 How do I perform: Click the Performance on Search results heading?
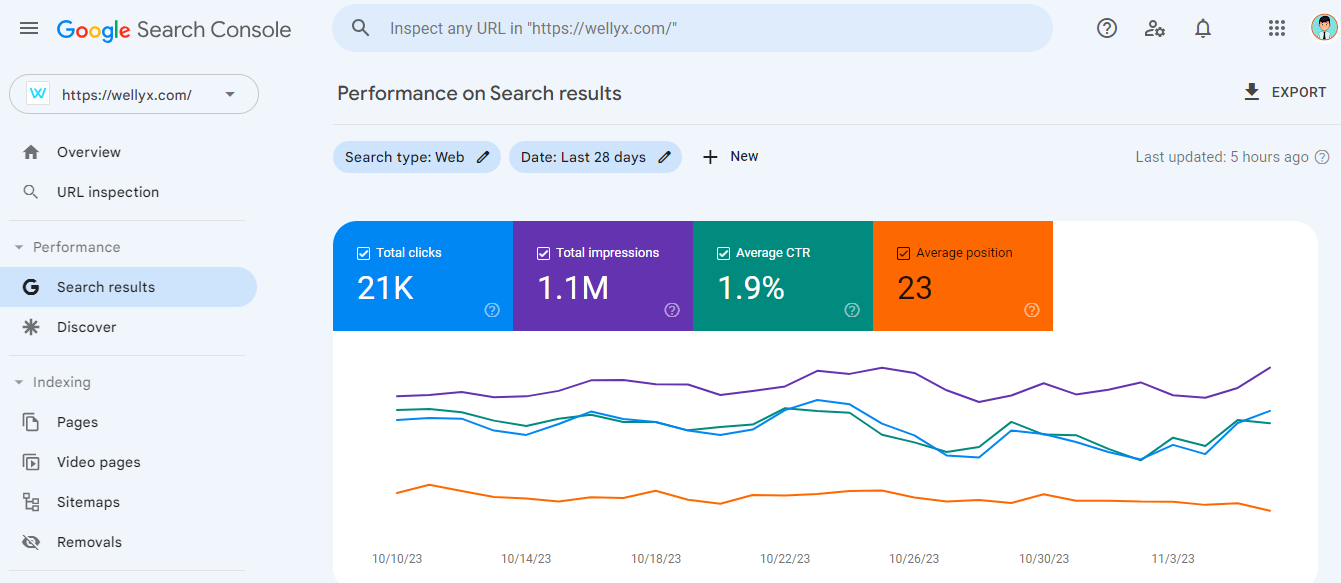tap(479, 93)
